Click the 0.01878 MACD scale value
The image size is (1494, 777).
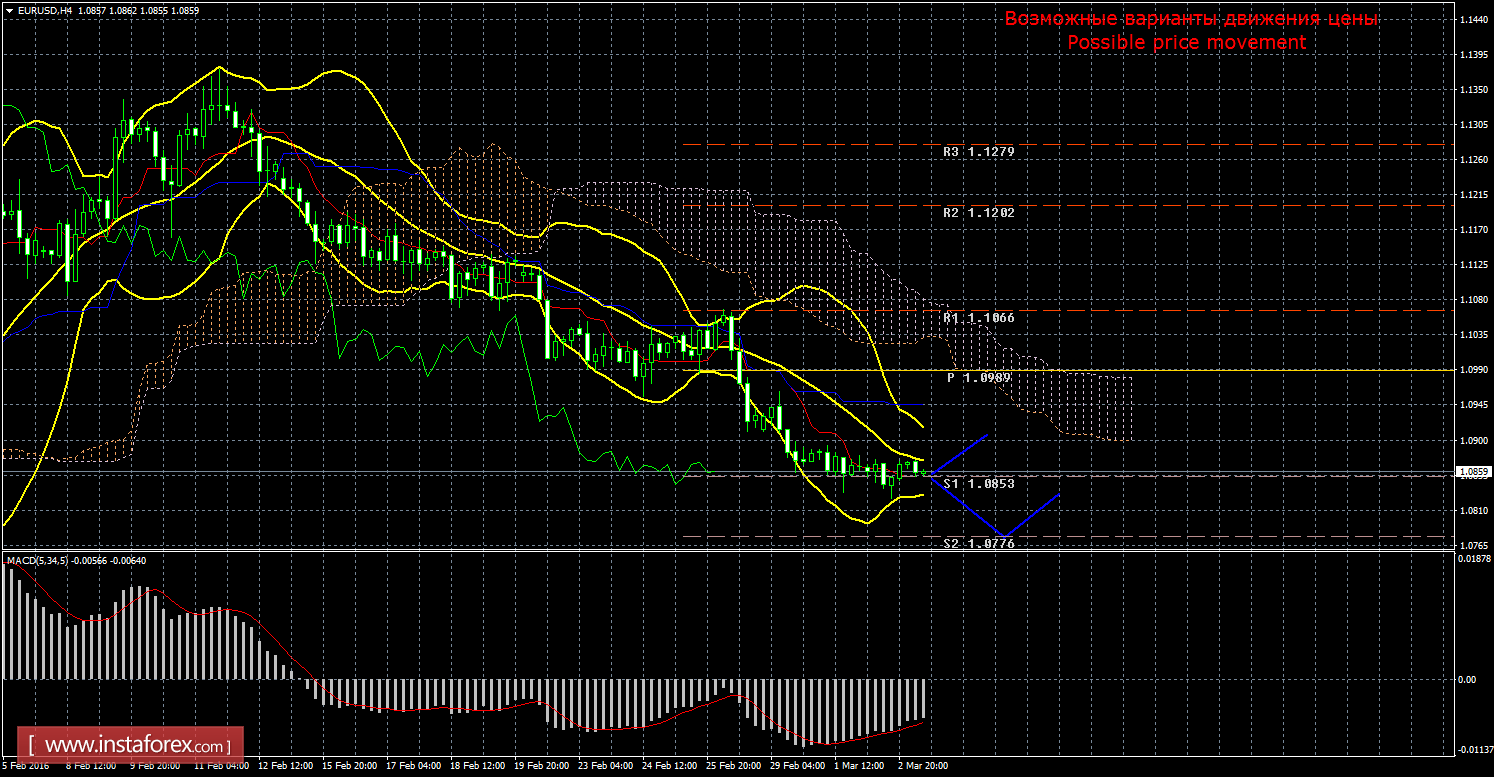(x=1470, y=560)
